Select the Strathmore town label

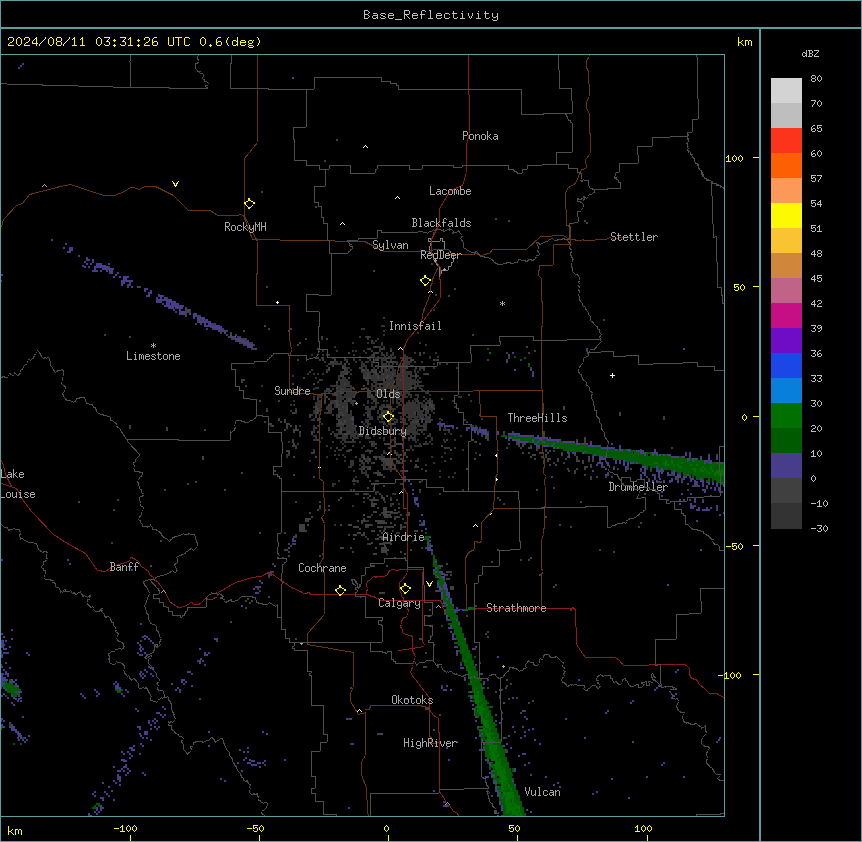tap(516, 608)
